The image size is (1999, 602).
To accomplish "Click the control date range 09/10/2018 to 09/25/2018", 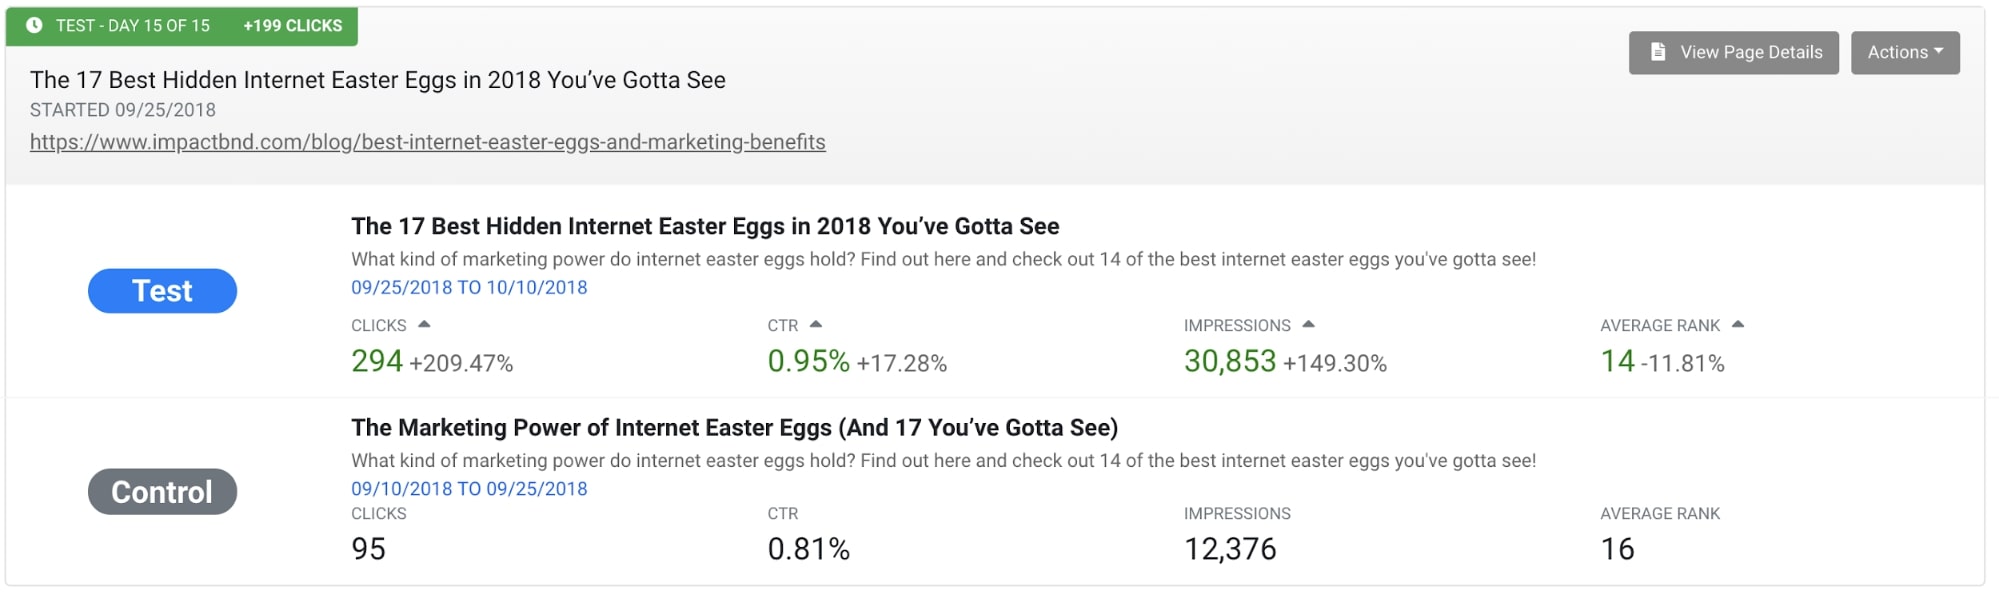I will (x=469, y=489).
